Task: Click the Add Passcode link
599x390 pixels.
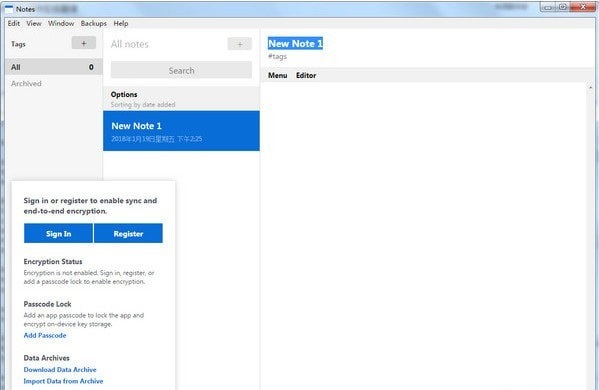Action: tap(45, 335)
